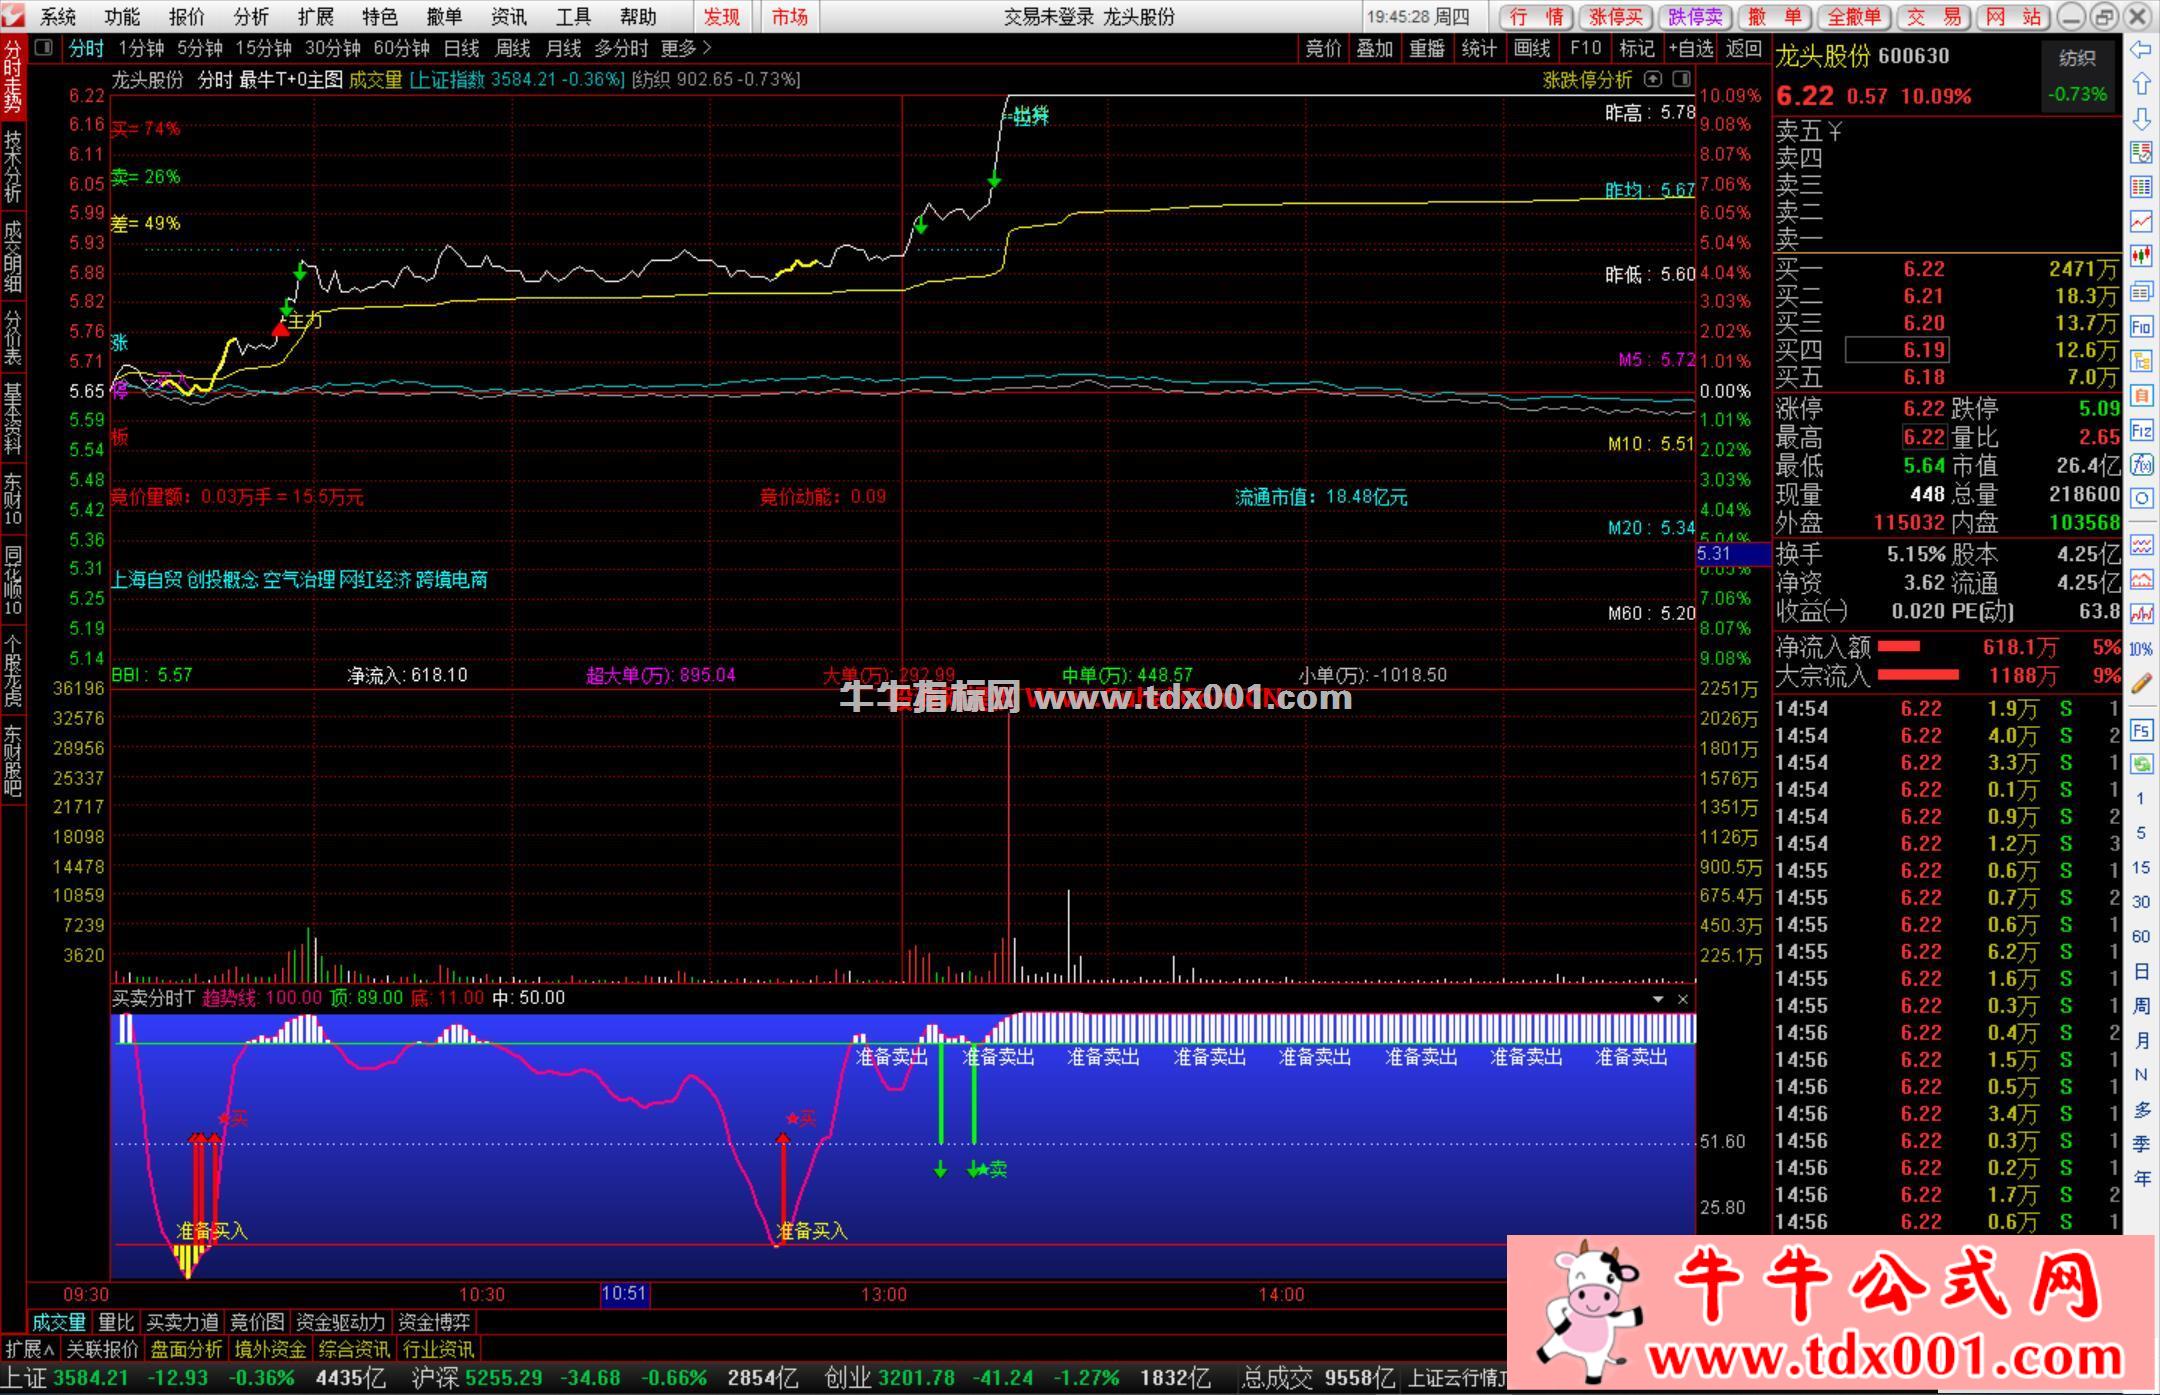Open the 资讯 menu
Image resolution: width=2160 pixels, height=1395 pixels.
[509, 17]
